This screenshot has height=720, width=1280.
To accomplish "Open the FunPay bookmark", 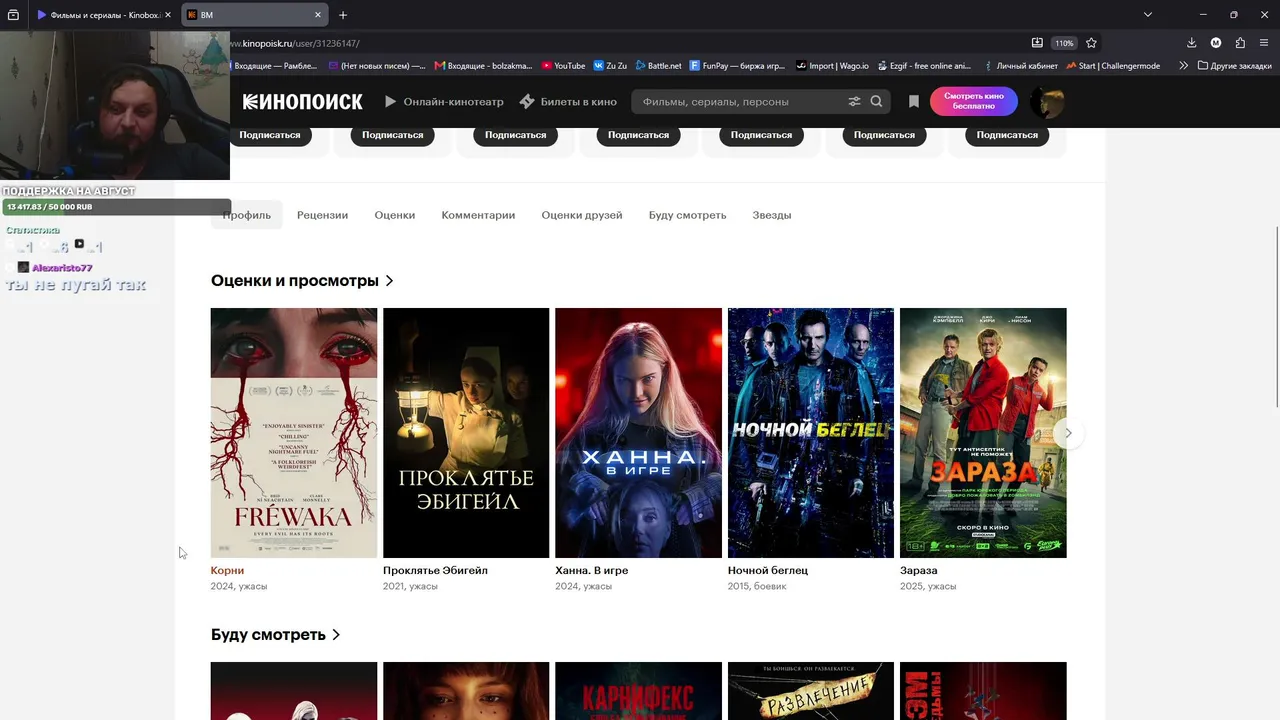I will [x=737, y=66].
